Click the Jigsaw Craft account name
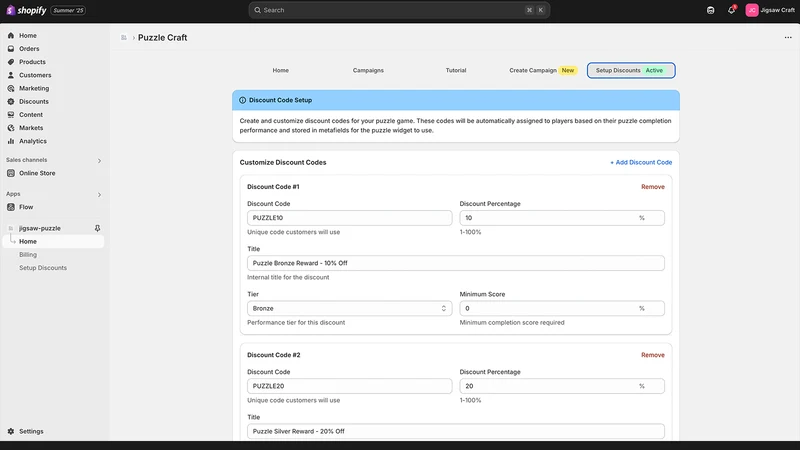The image size is (800, 450). coord(777,10)
